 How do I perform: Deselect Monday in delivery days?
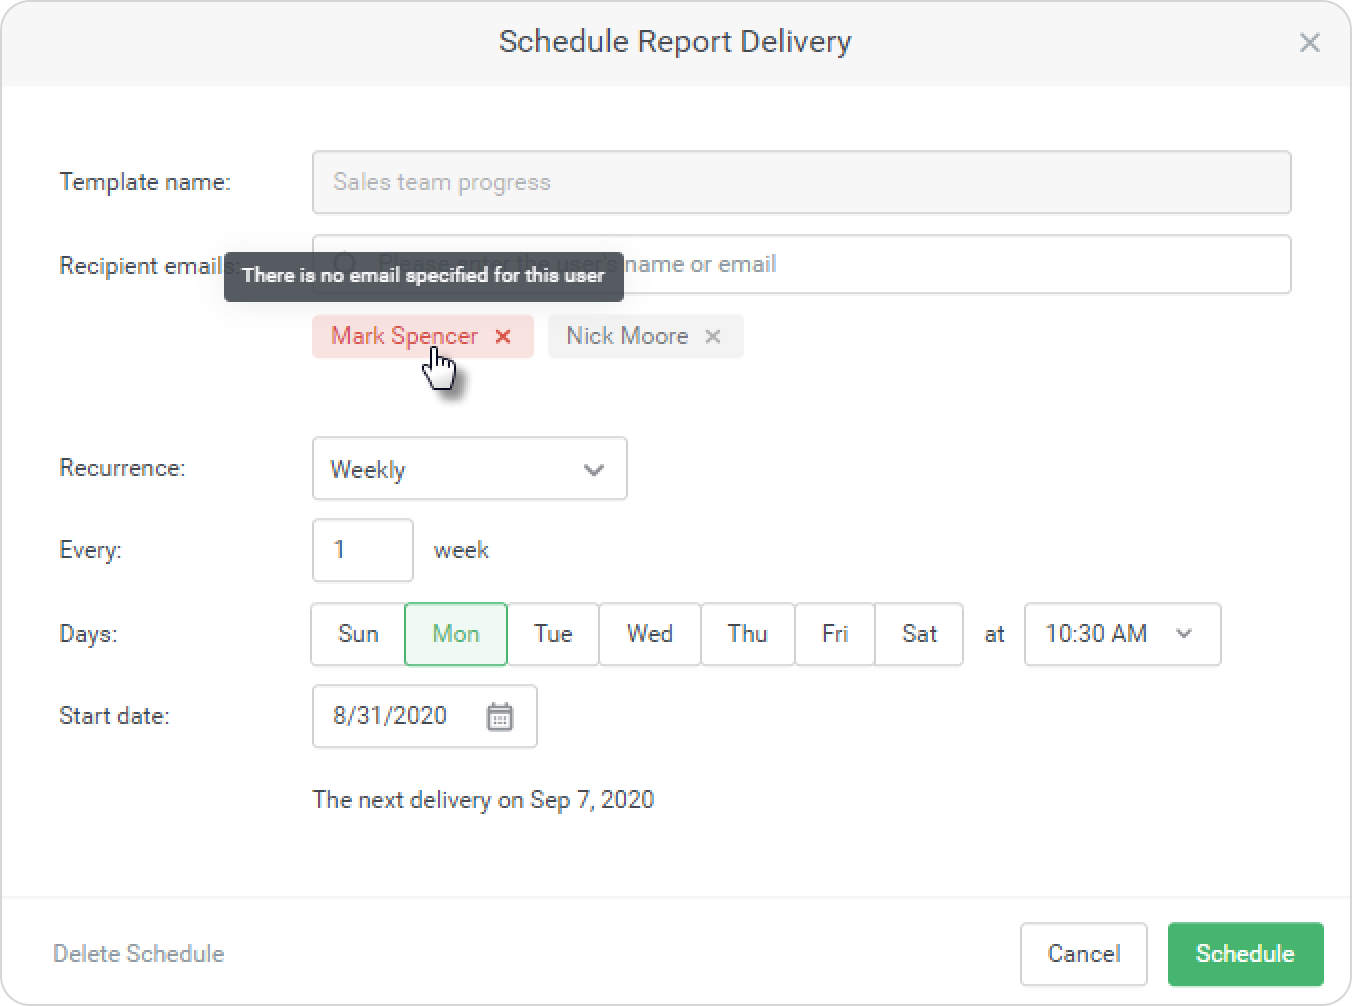point(456,634)
